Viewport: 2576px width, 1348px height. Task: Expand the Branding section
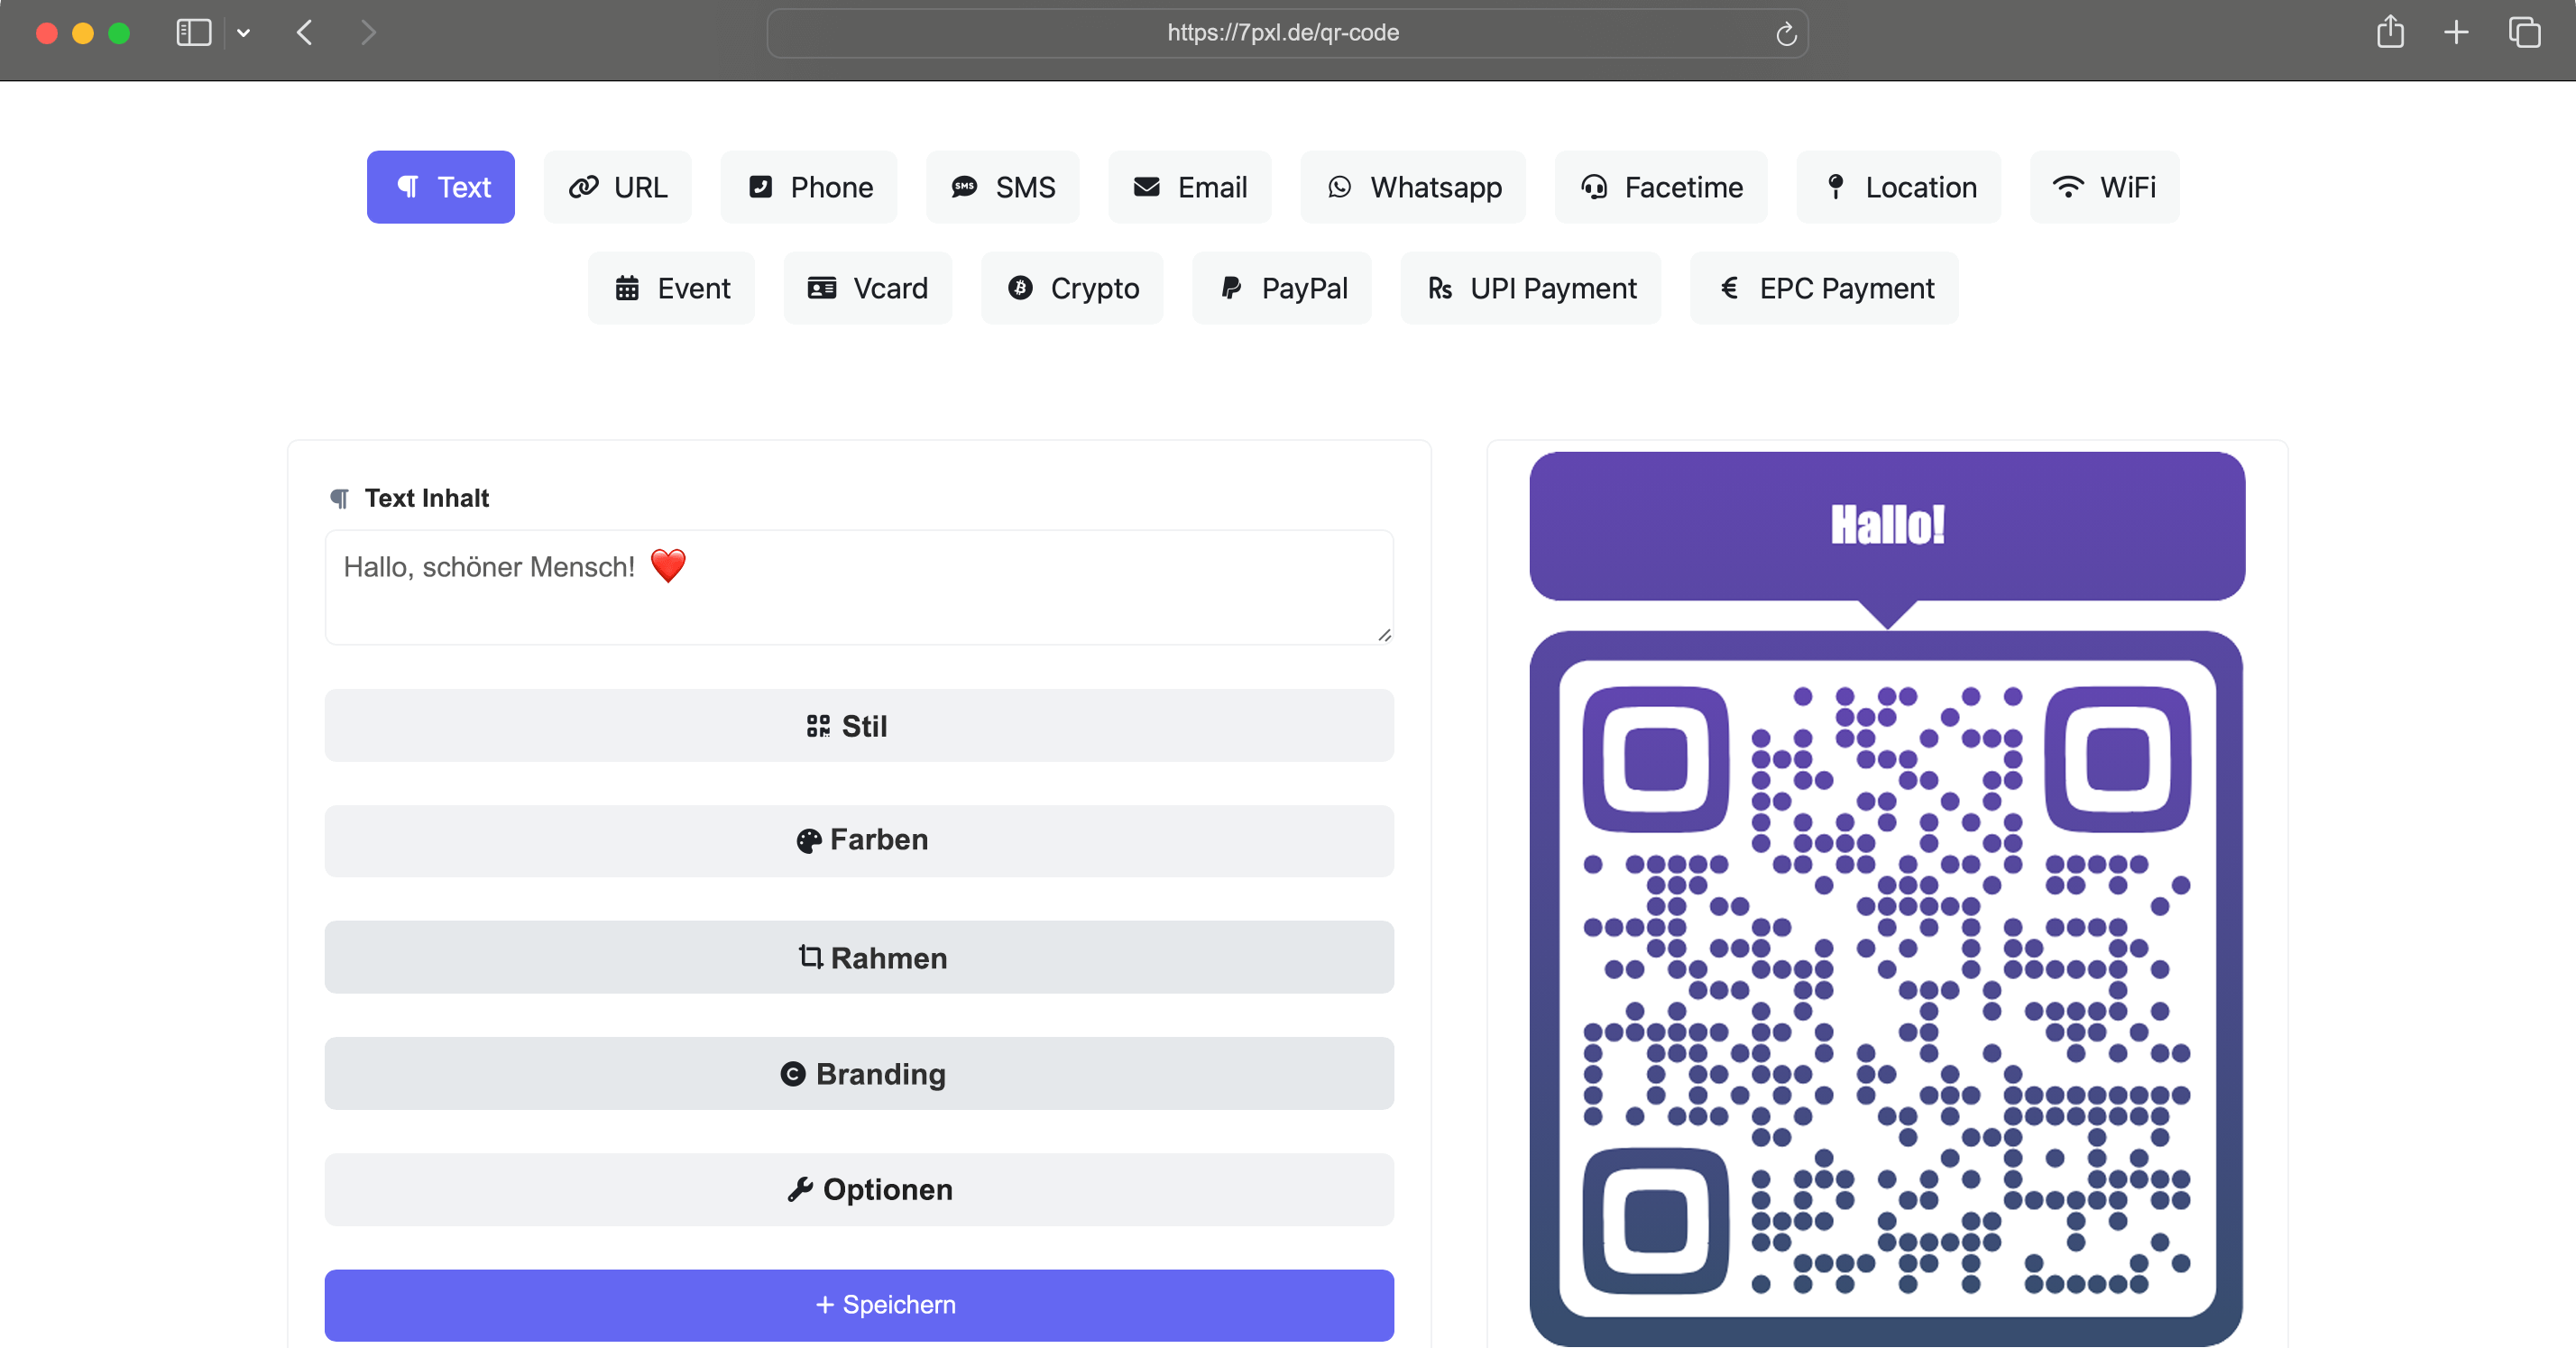[x=859, y=1073]
